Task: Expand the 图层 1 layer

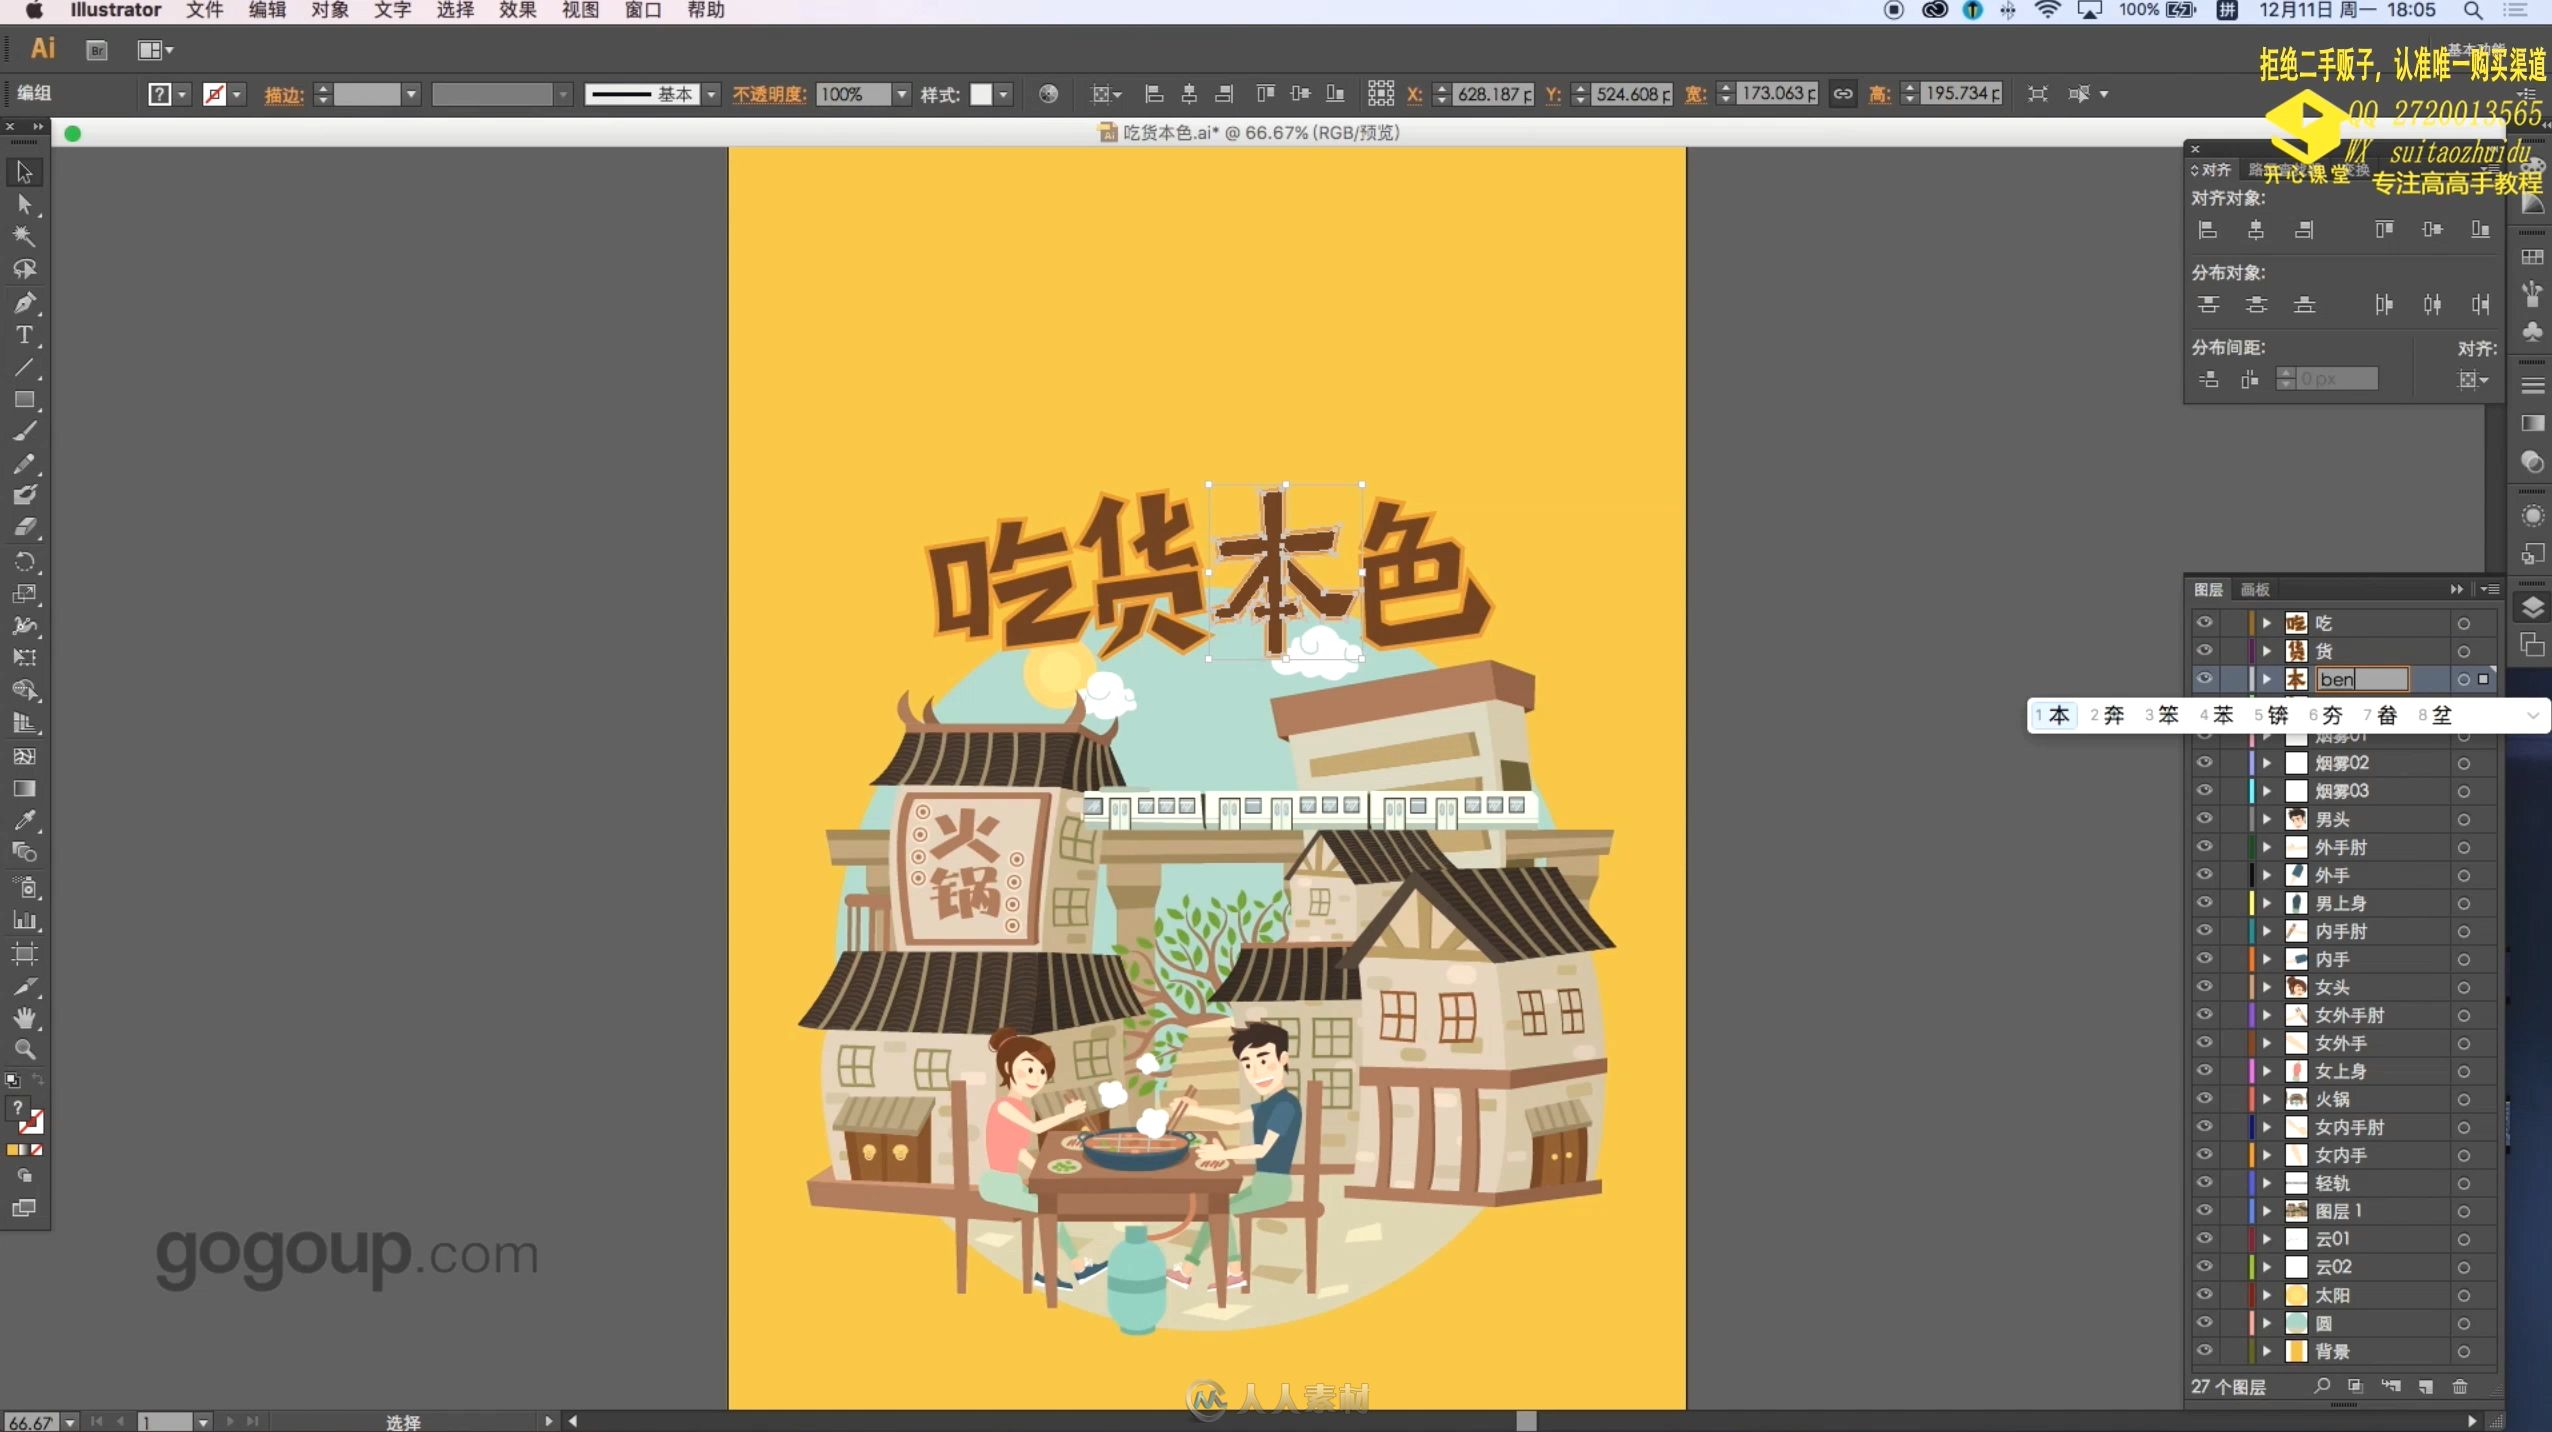Action: click(x=2267, y=1211)
